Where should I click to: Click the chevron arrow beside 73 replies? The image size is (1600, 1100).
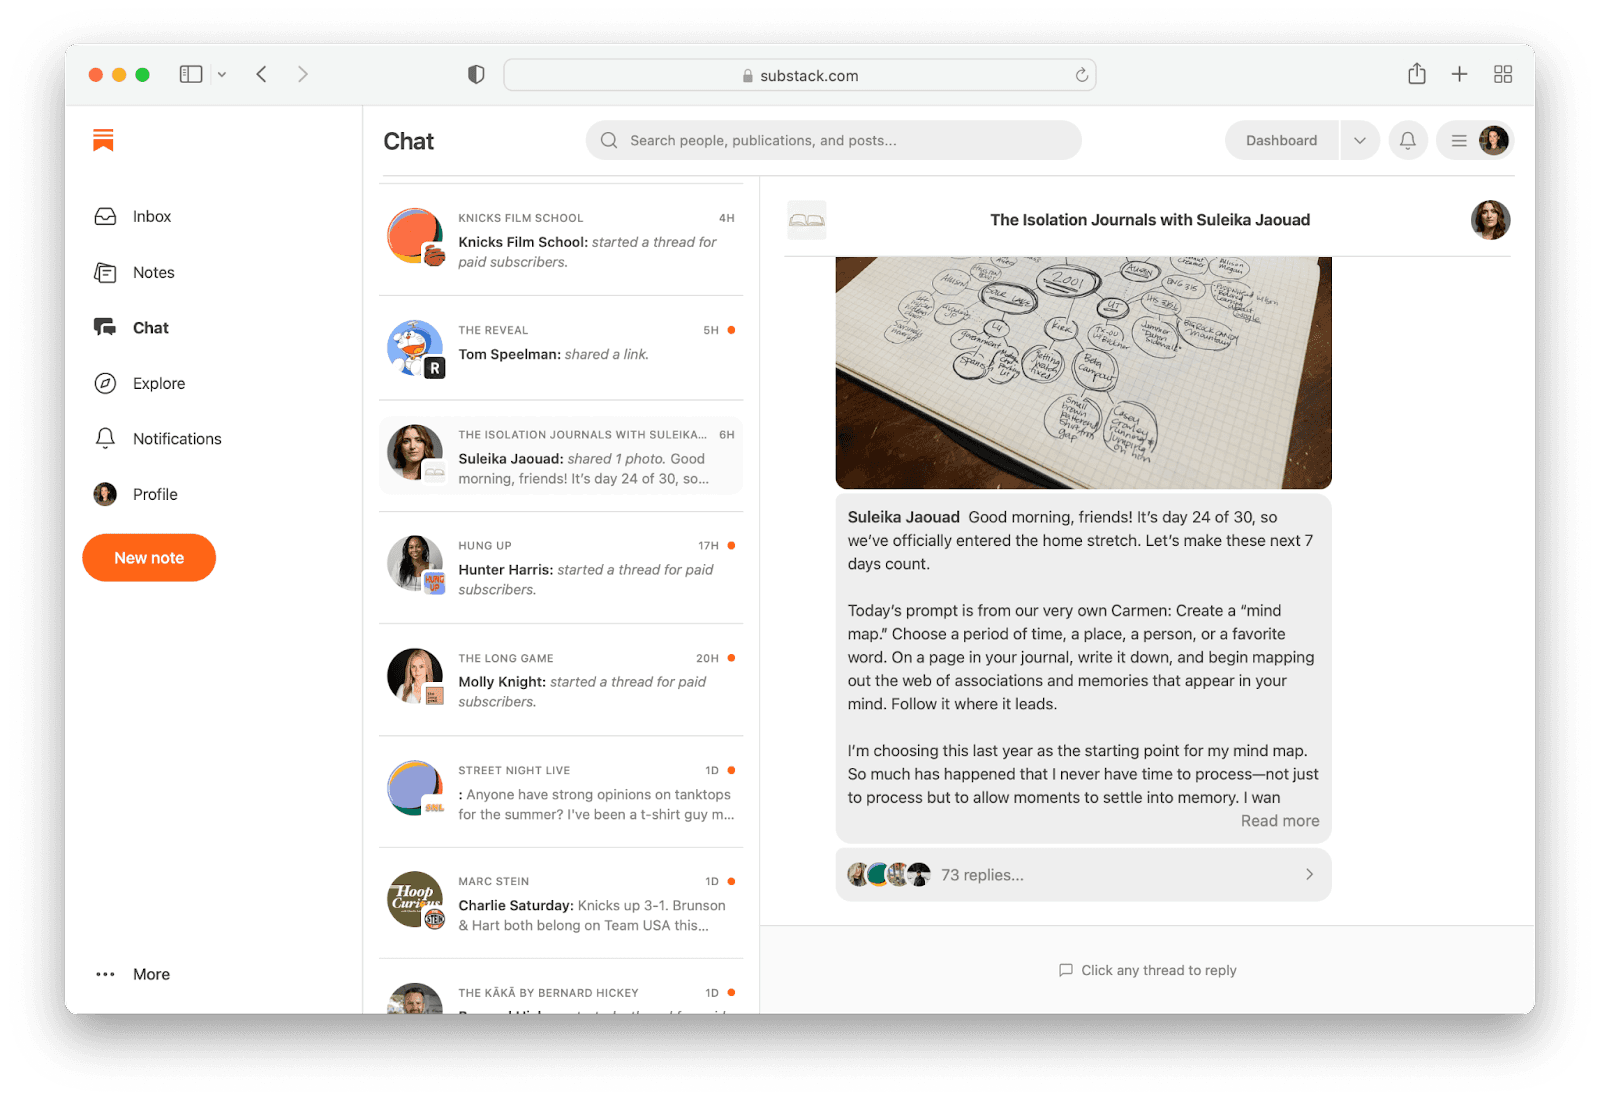[x=1309, y=874]
